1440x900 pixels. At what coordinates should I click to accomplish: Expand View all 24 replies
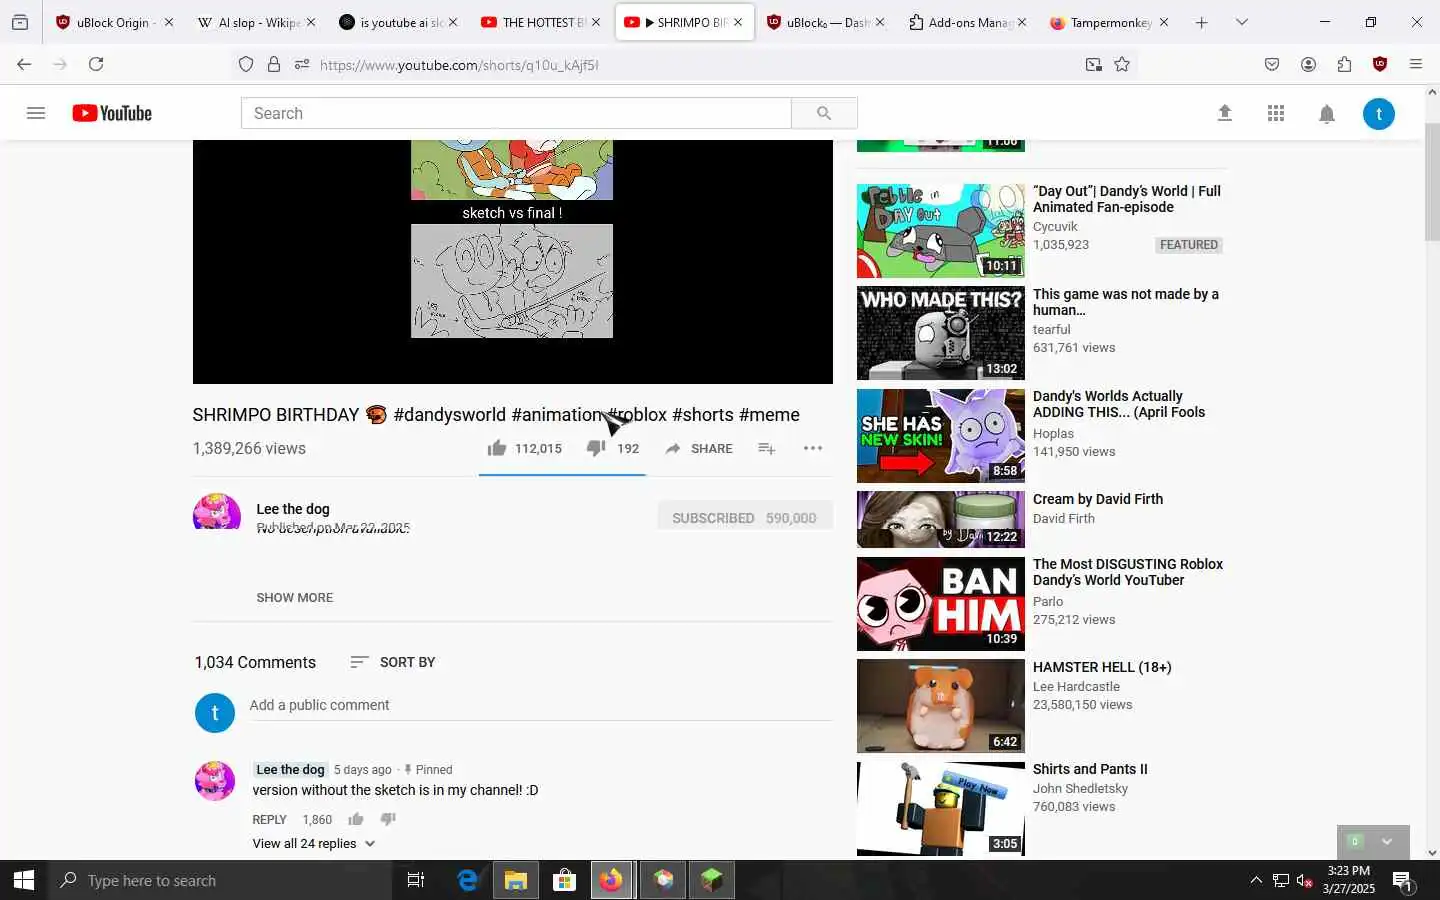(x=314, y=843)
